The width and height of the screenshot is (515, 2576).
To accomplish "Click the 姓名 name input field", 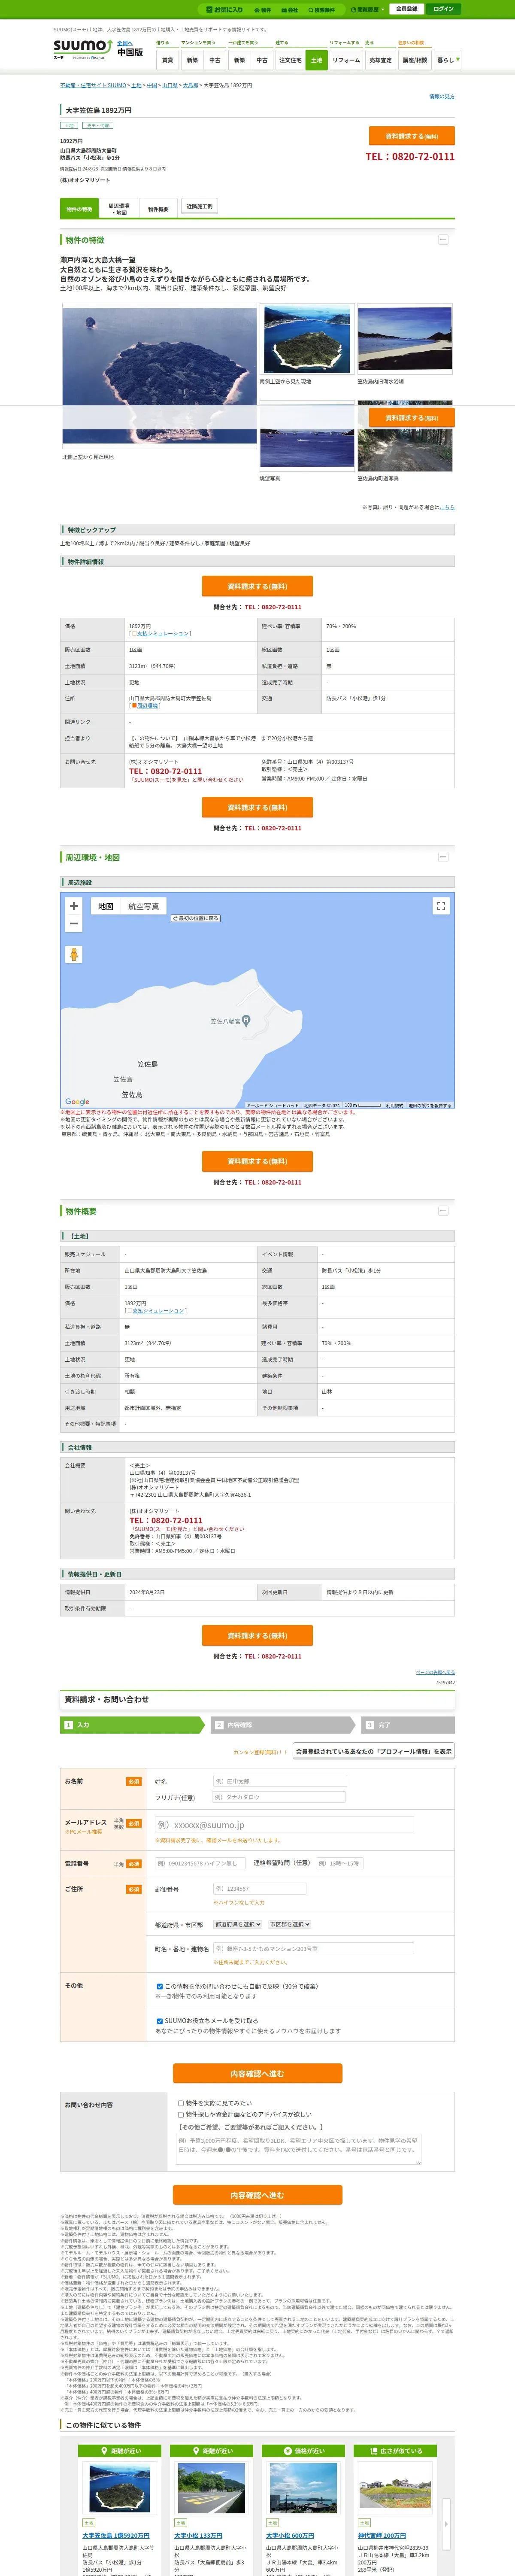I will click(x=279, y=1781).
